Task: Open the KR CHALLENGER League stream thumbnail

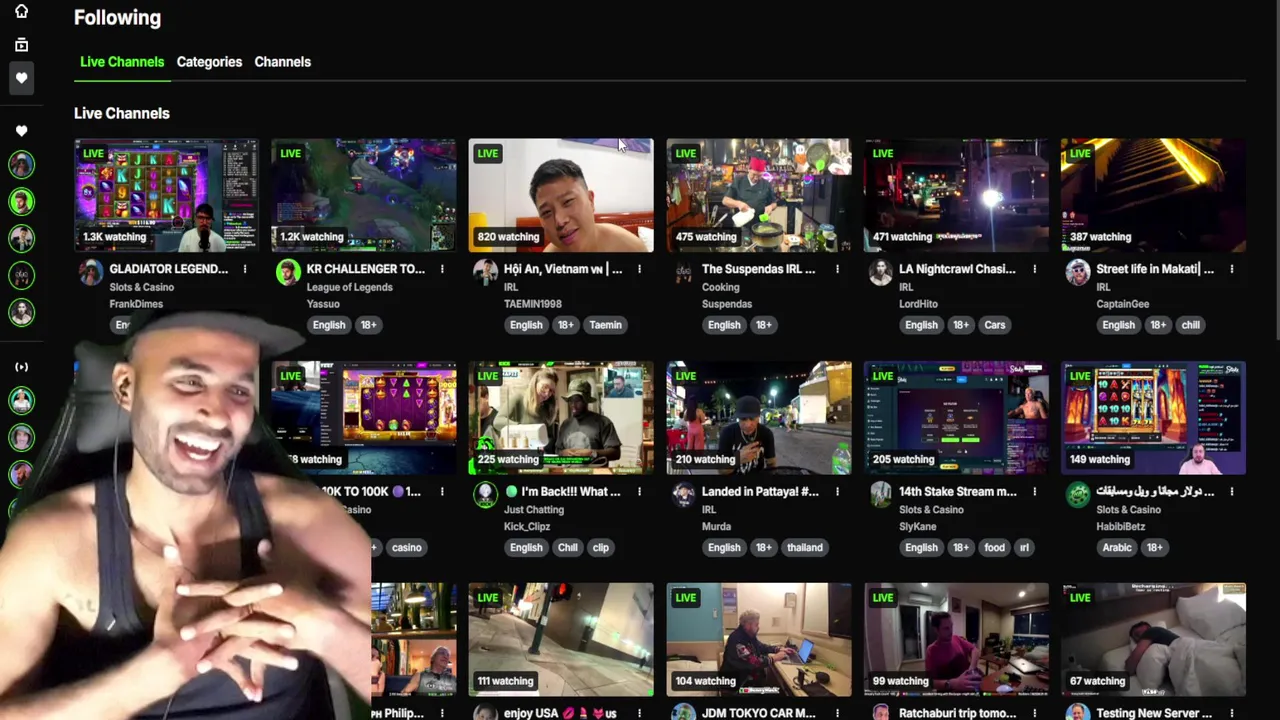Action: pyautogui.click(x=363, y=195)
